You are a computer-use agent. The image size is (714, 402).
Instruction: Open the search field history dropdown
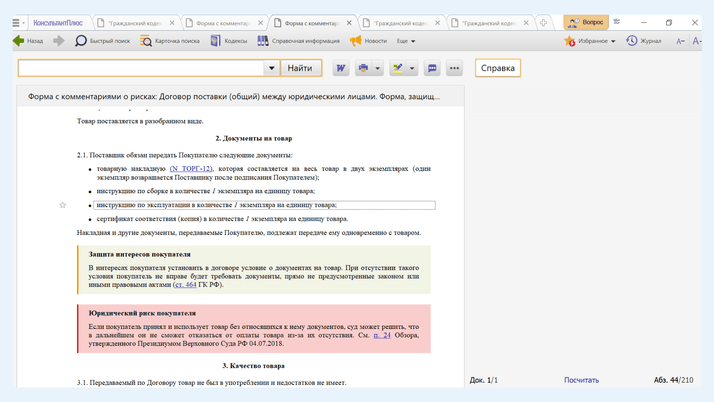(271, 68)
